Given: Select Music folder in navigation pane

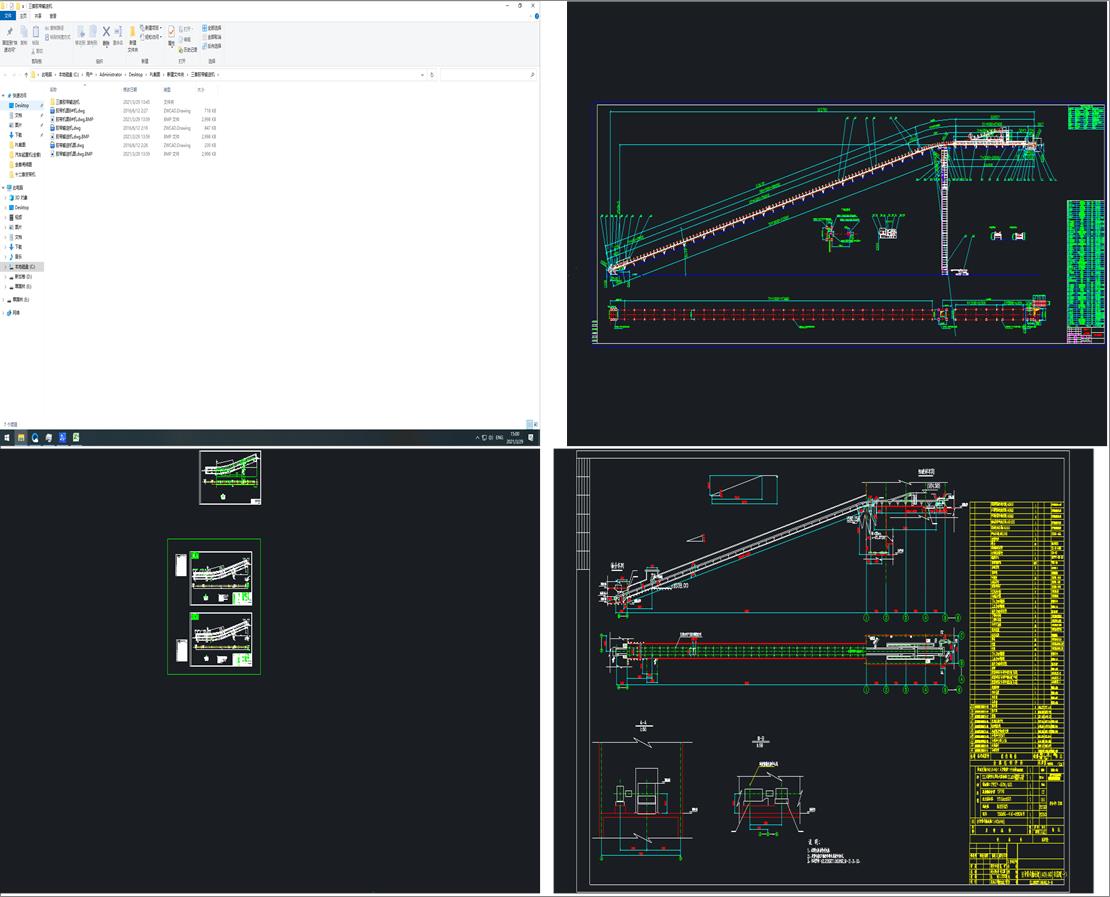Looking at the screenshot, I should pos(18,257).
